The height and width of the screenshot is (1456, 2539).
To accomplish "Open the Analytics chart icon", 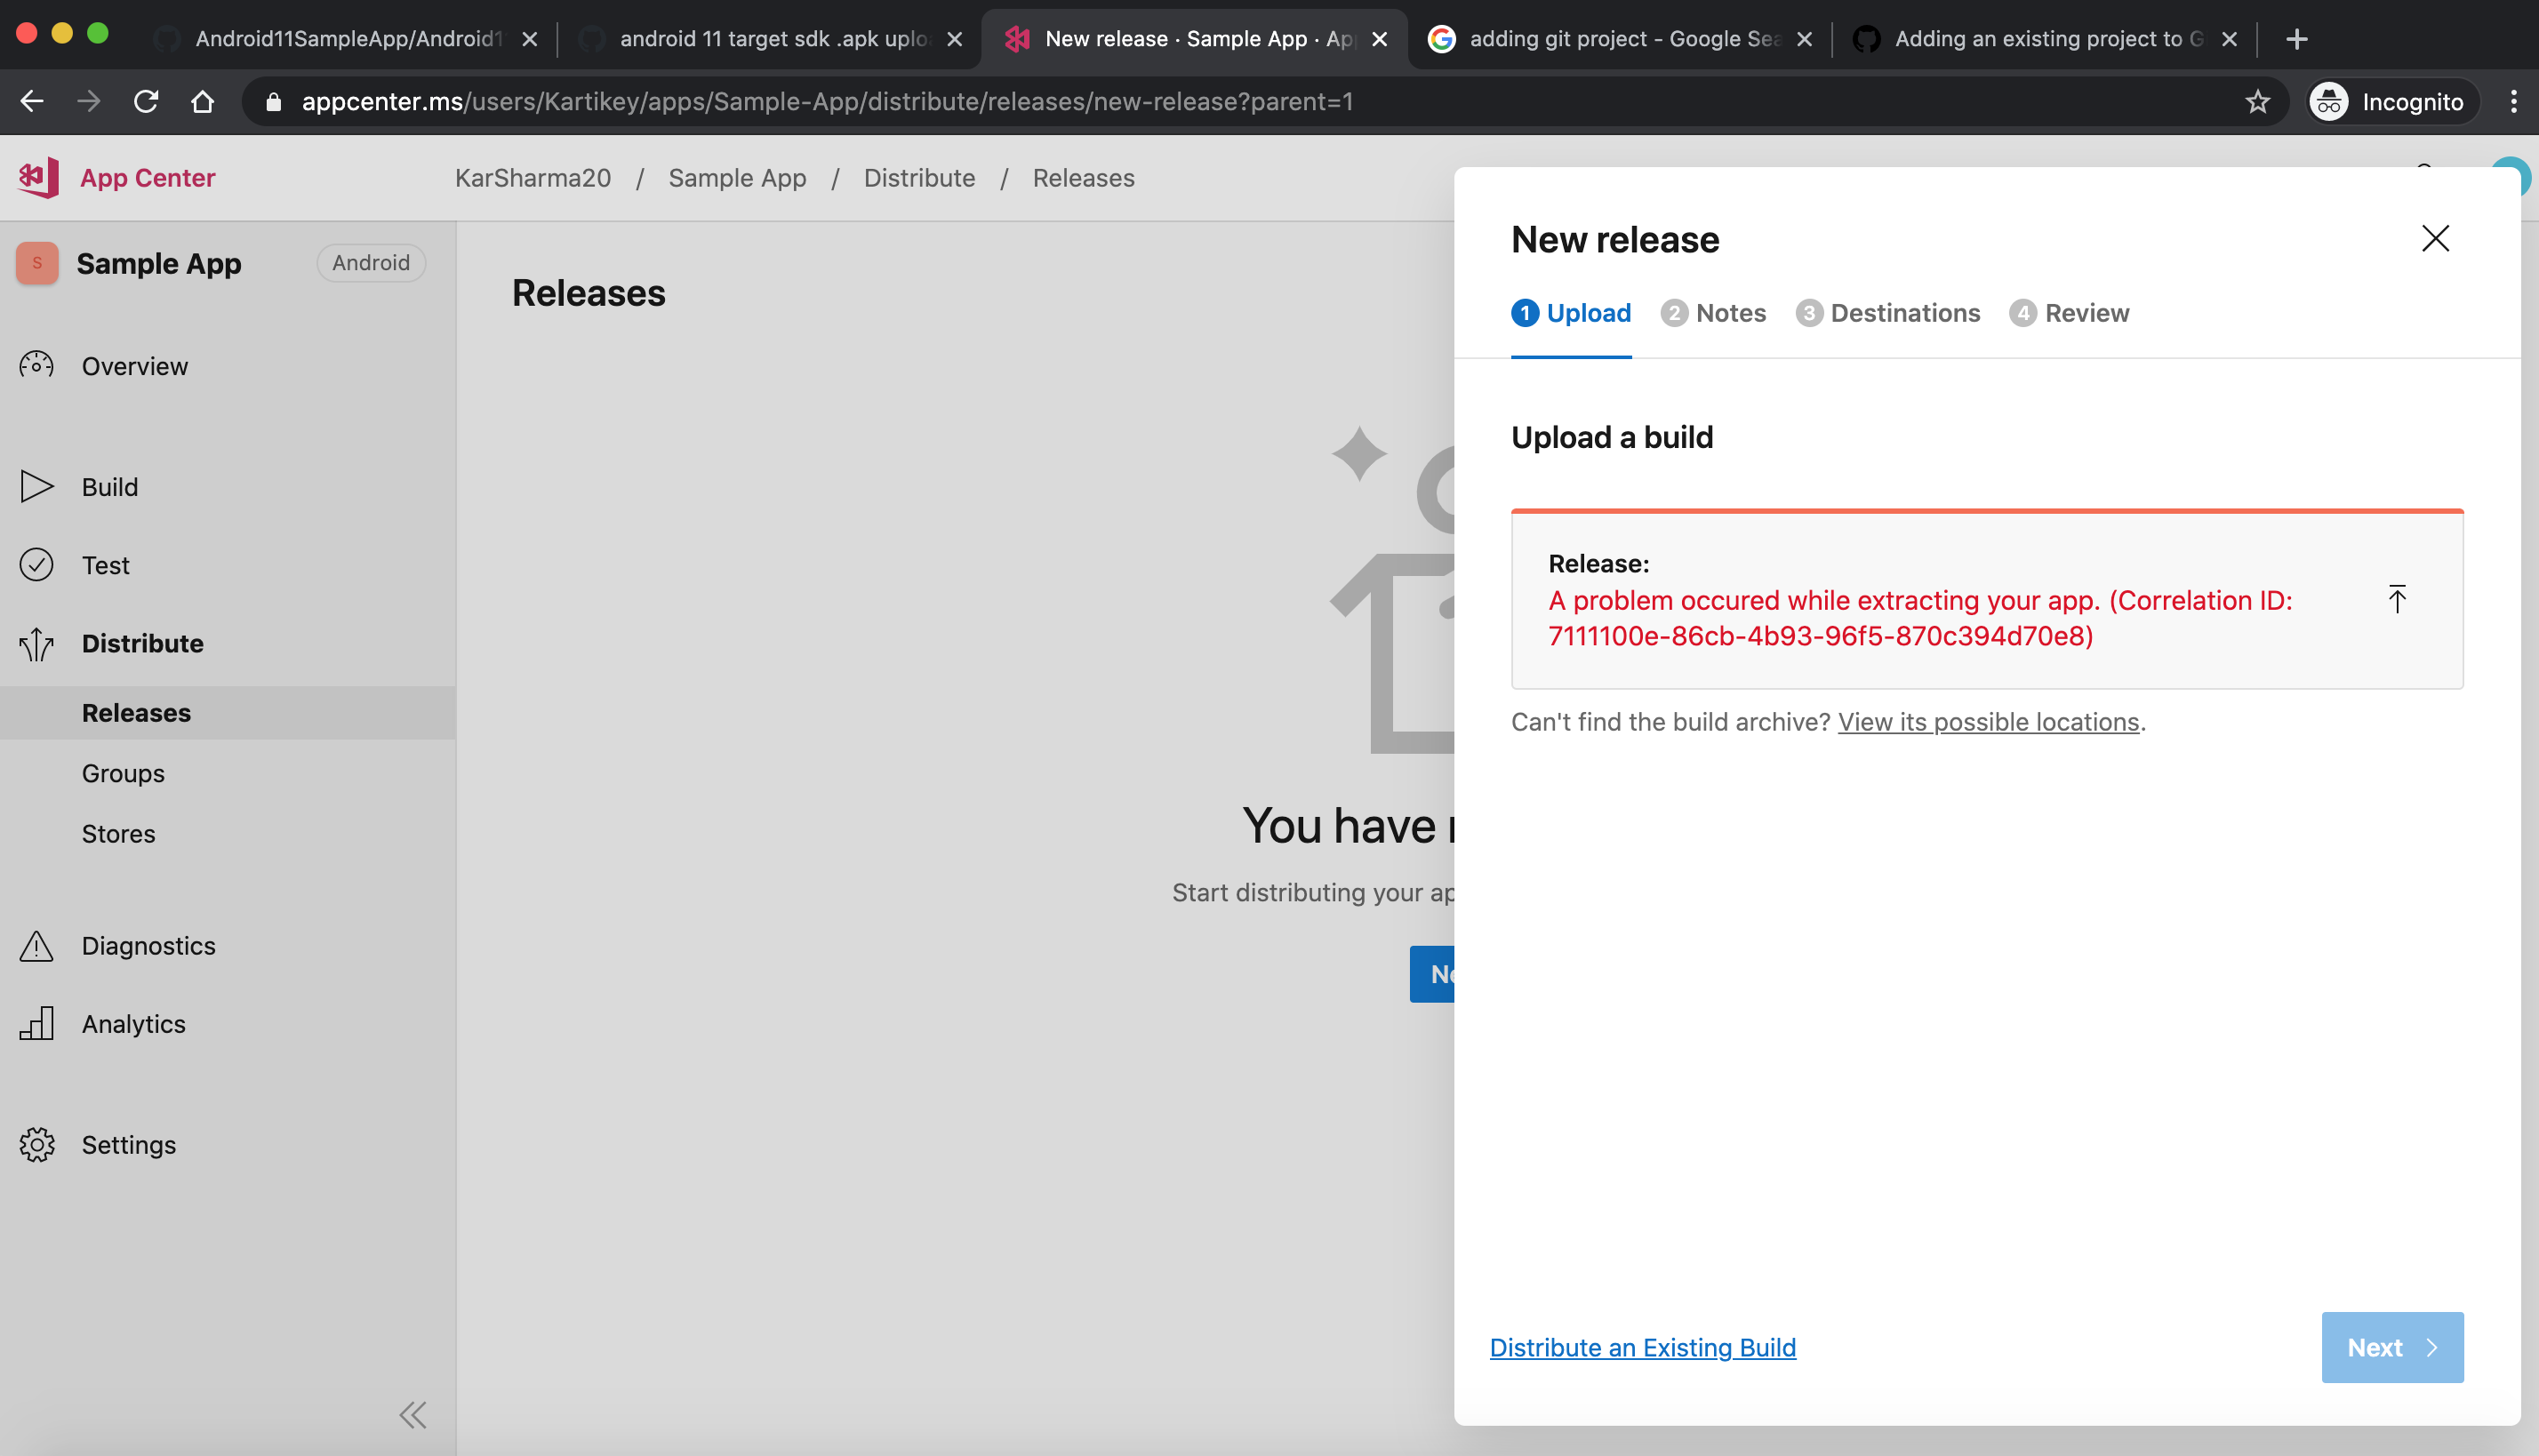I will point(36,1023).
